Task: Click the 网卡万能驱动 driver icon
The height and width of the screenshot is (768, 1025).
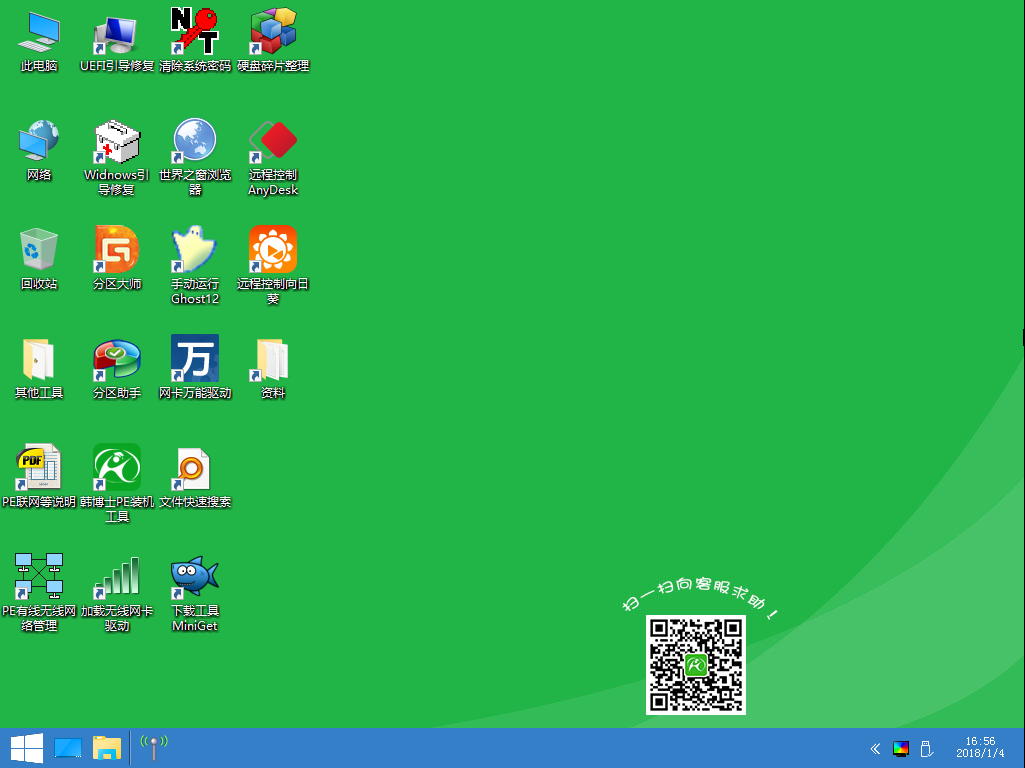Action: pos(195,359)
